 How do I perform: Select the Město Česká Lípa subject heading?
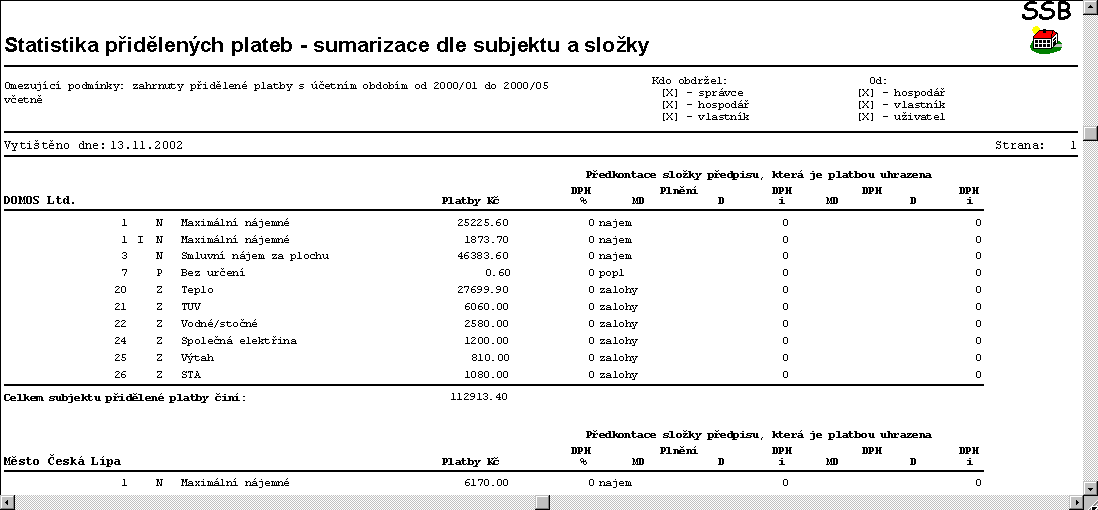tap(62, 461)
